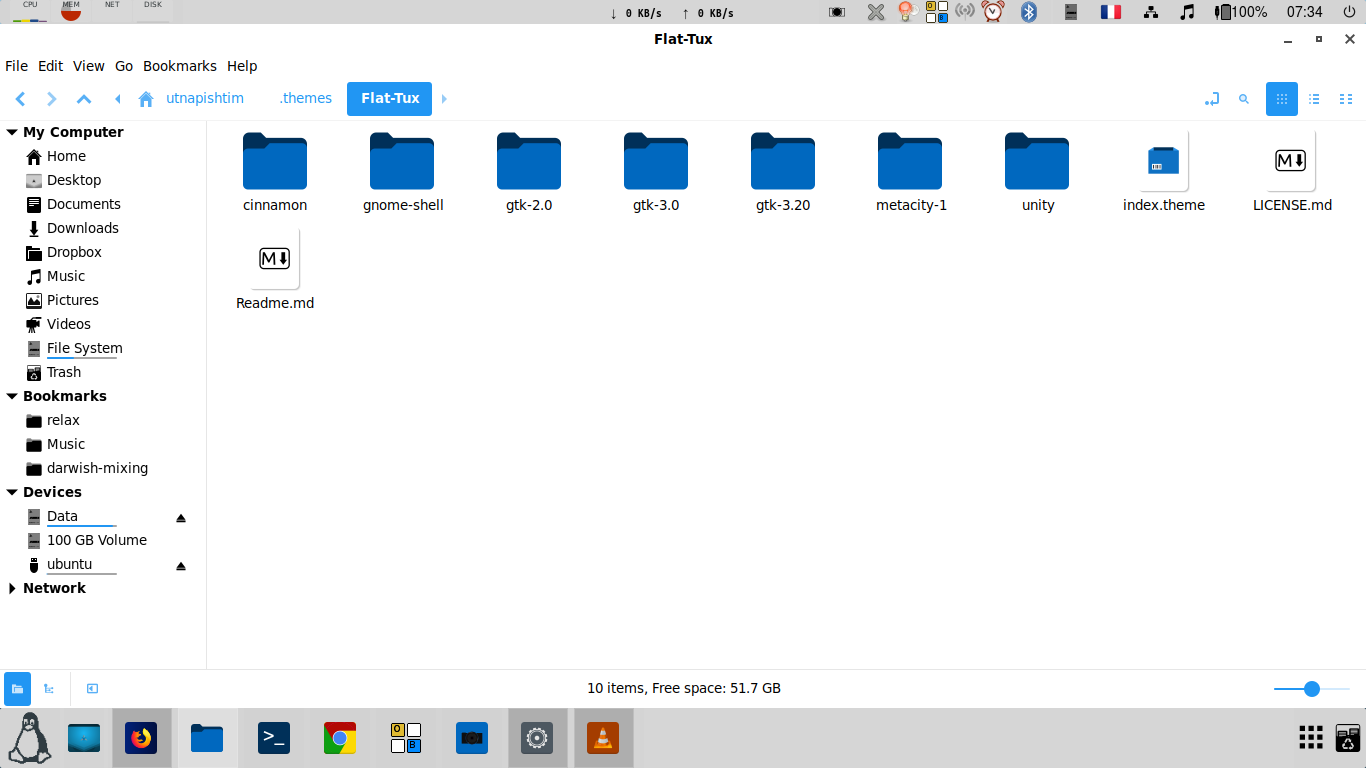Image resolution: width=1366 pixels, height=768 pixels.
Task: Click the Bluetooth tray icon
Action: (1028, 12)
